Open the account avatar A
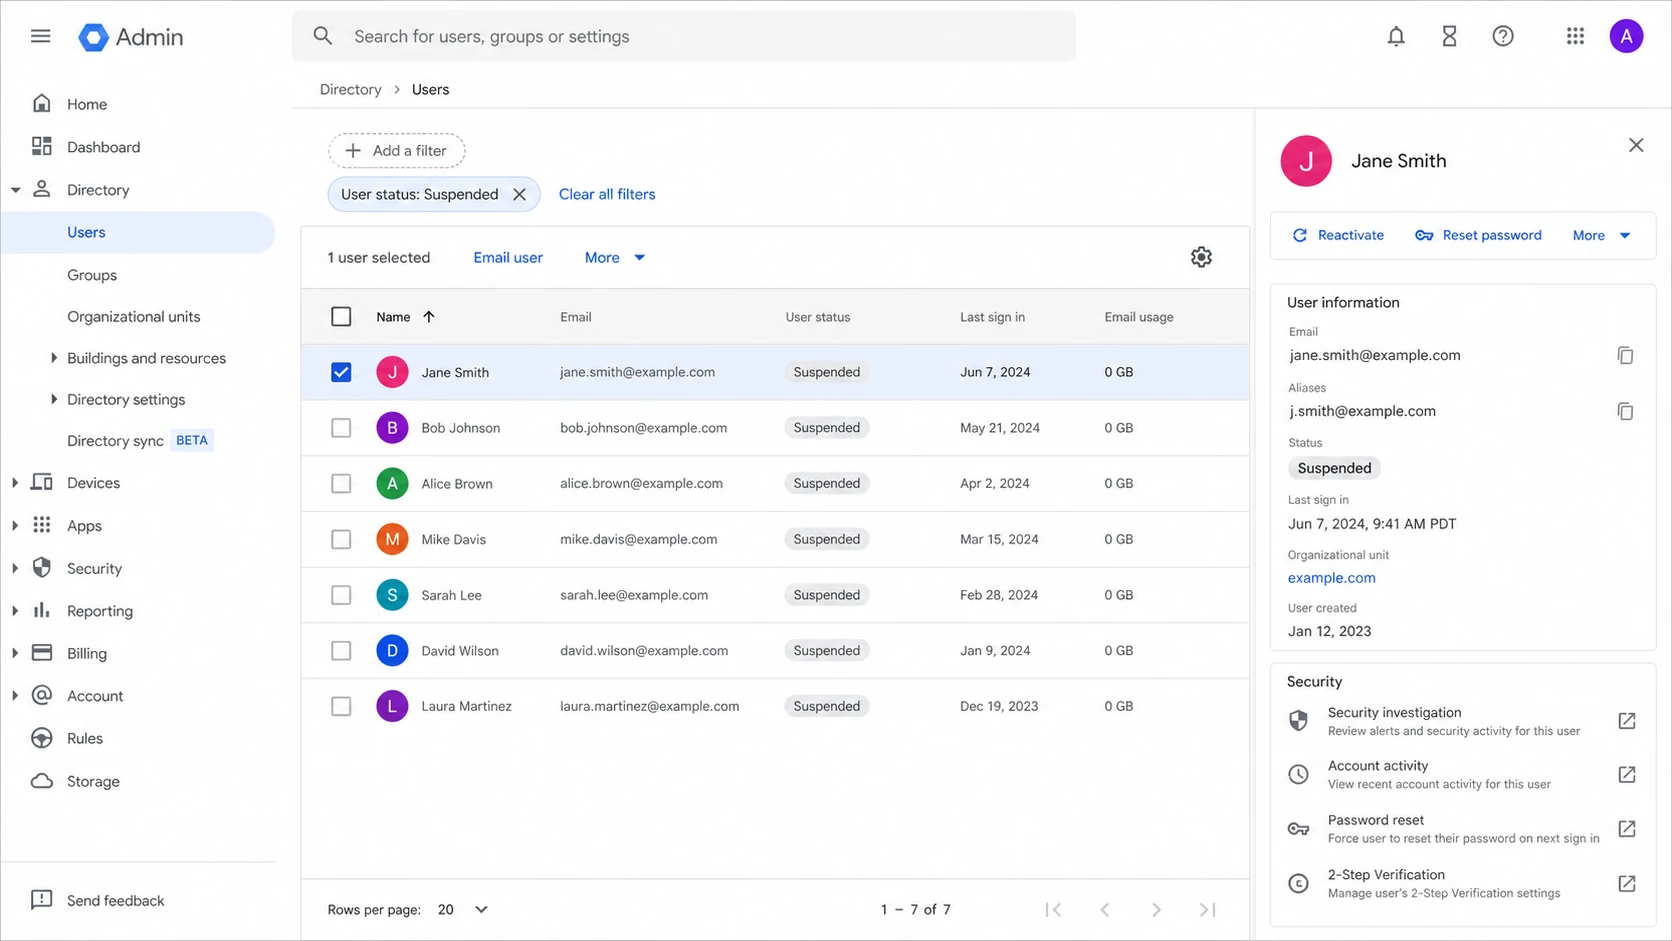Image resolution: width=1672 pixels, height=941 pixels. pos(1626,36)
